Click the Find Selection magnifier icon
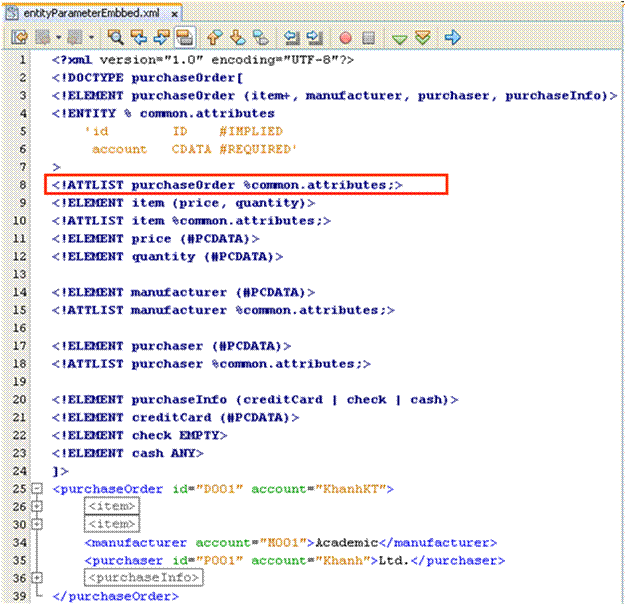The height and width of the screenshot is (605, 625). pyautogui.click(x=116, y=38)
